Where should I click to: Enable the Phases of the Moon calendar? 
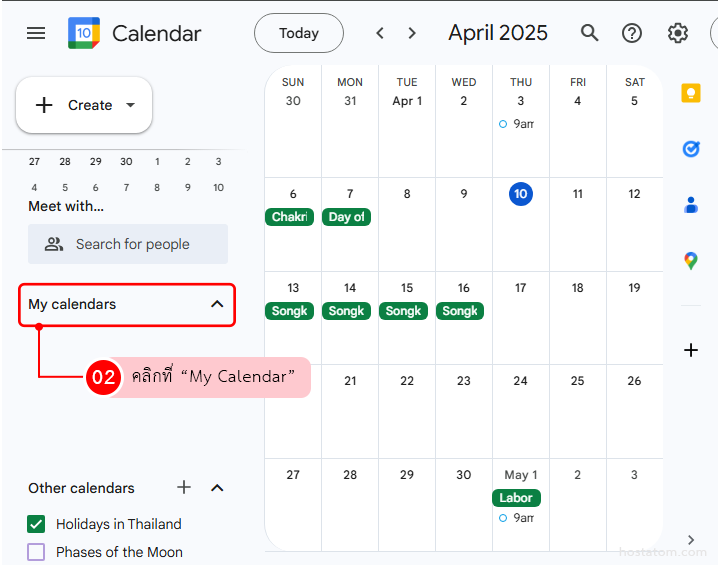[37, 552]
